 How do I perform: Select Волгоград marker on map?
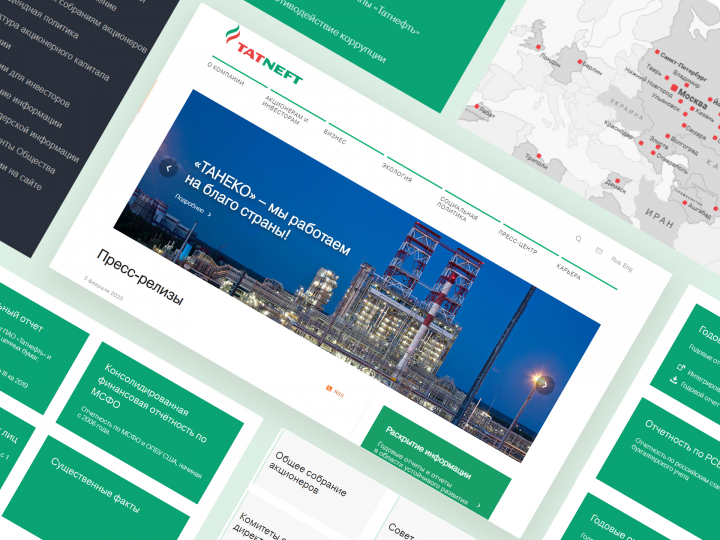pos(666,135)
